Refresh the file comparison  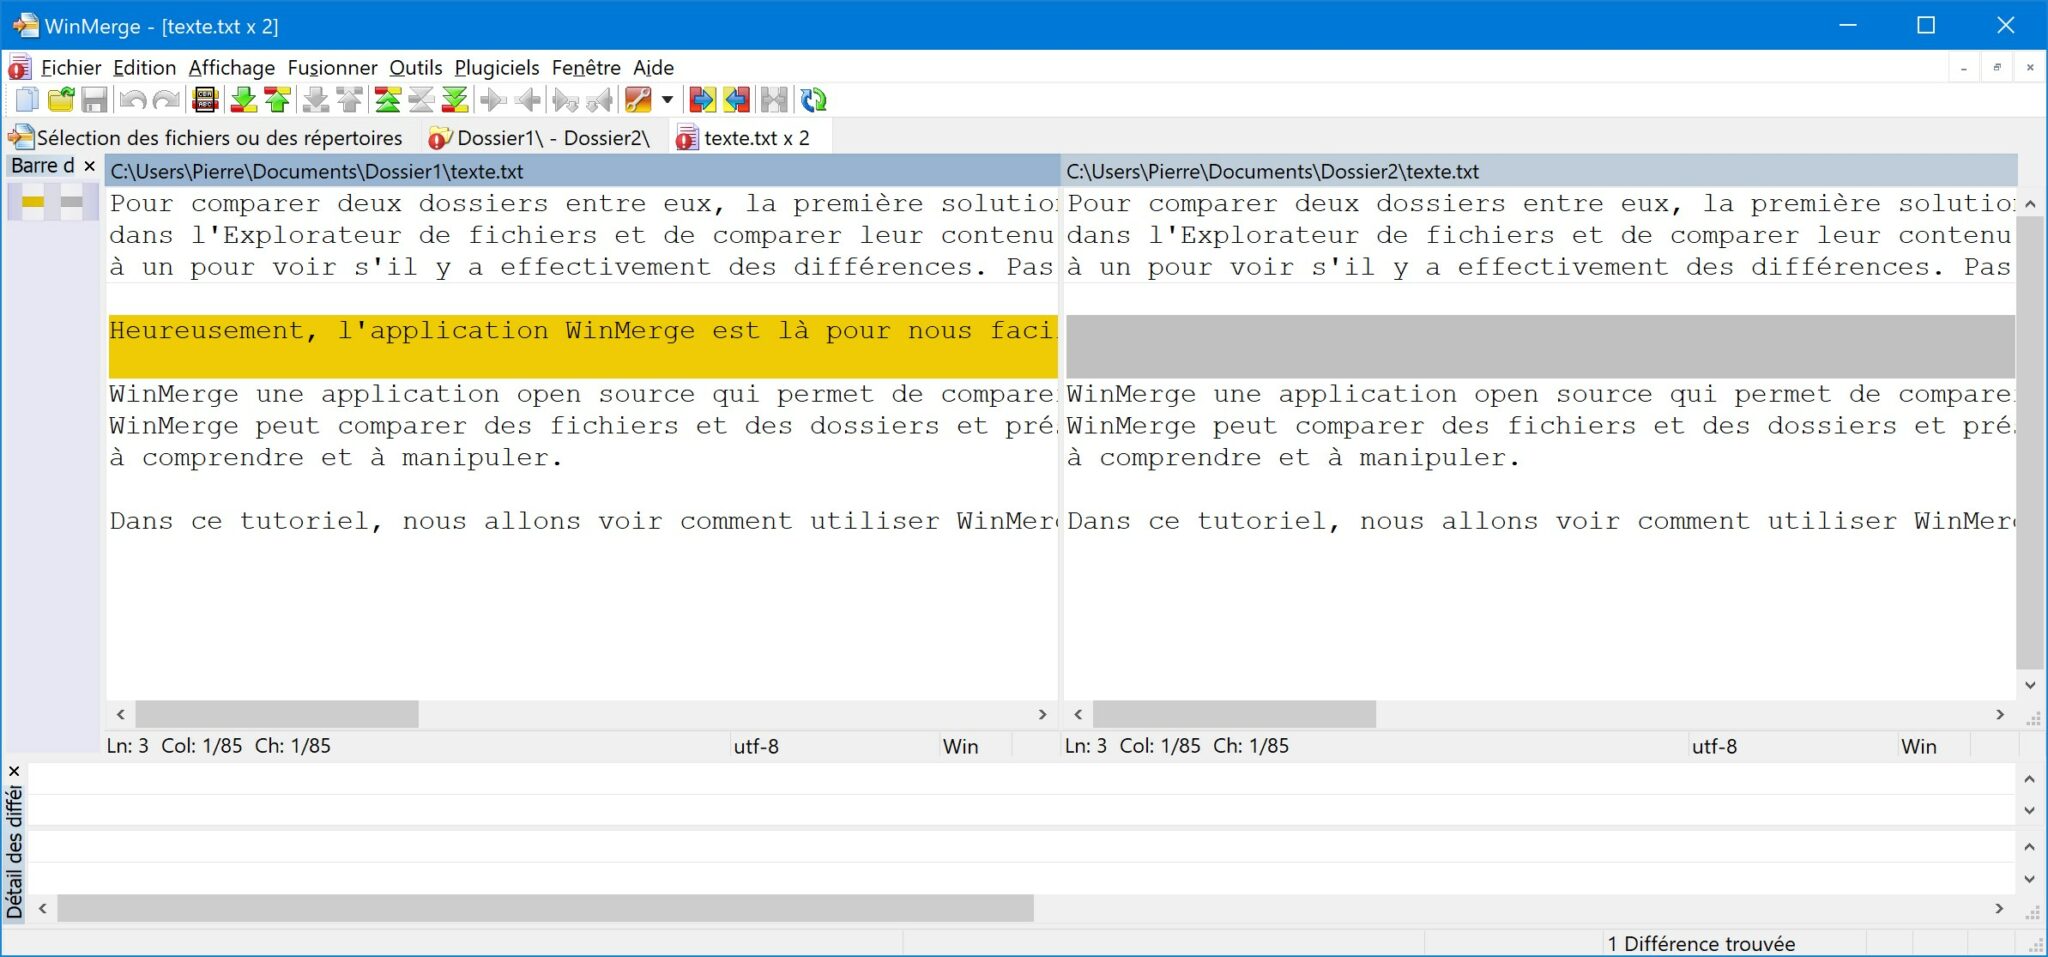pos(814,100)
